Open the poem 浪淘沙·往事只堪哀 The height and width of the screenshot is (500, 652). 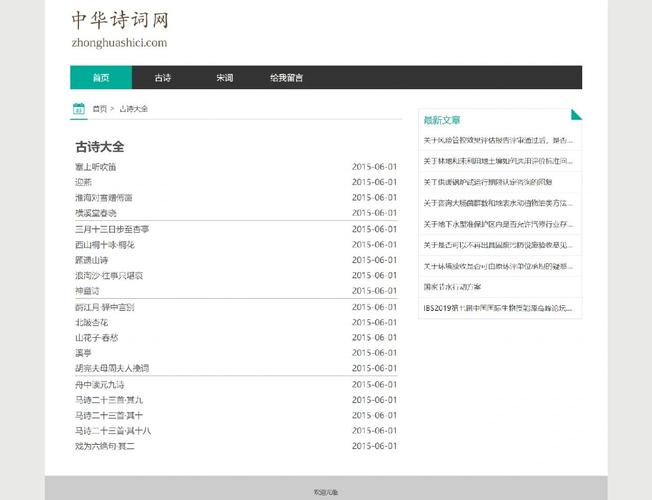109,275
